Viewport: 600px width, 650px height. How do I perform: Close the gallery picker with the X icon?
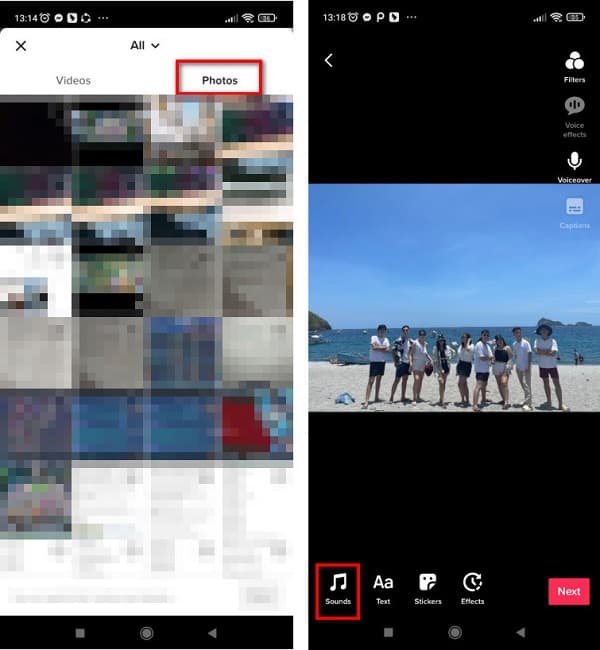(21, 46)
